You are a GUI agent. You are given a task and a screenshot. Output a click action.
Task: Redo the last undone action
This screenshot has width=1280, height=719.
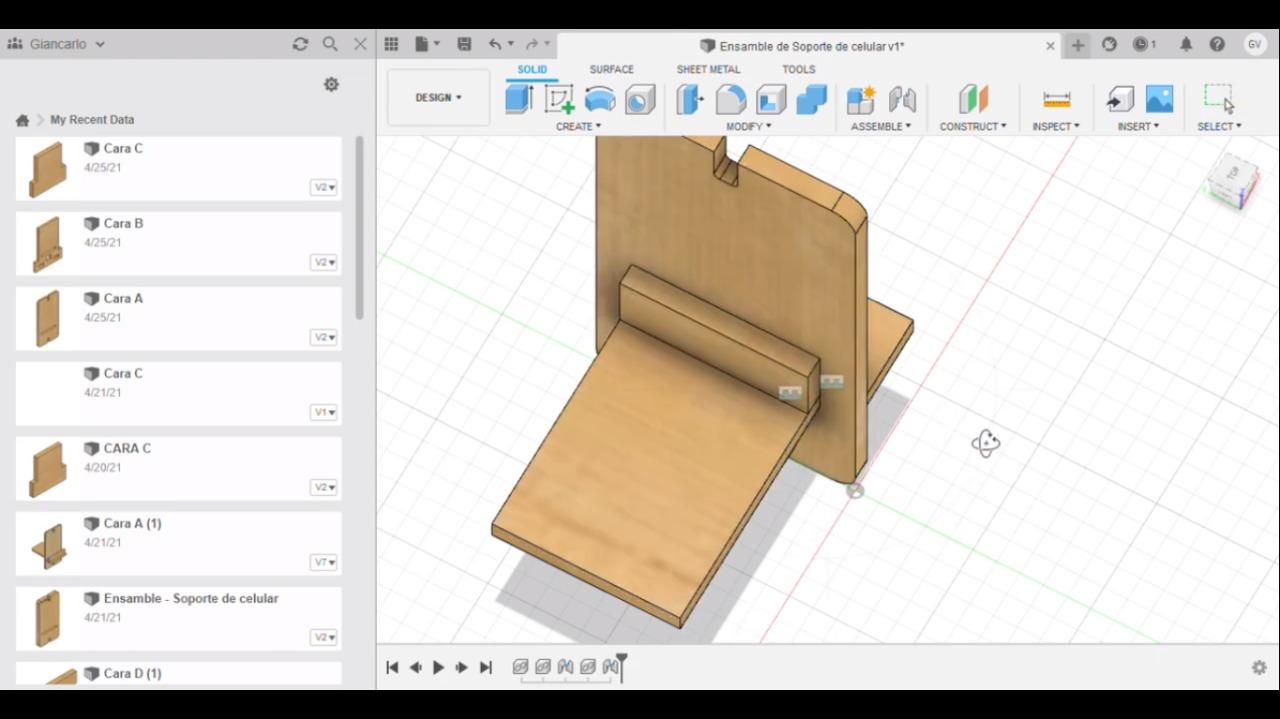(532, 44)
